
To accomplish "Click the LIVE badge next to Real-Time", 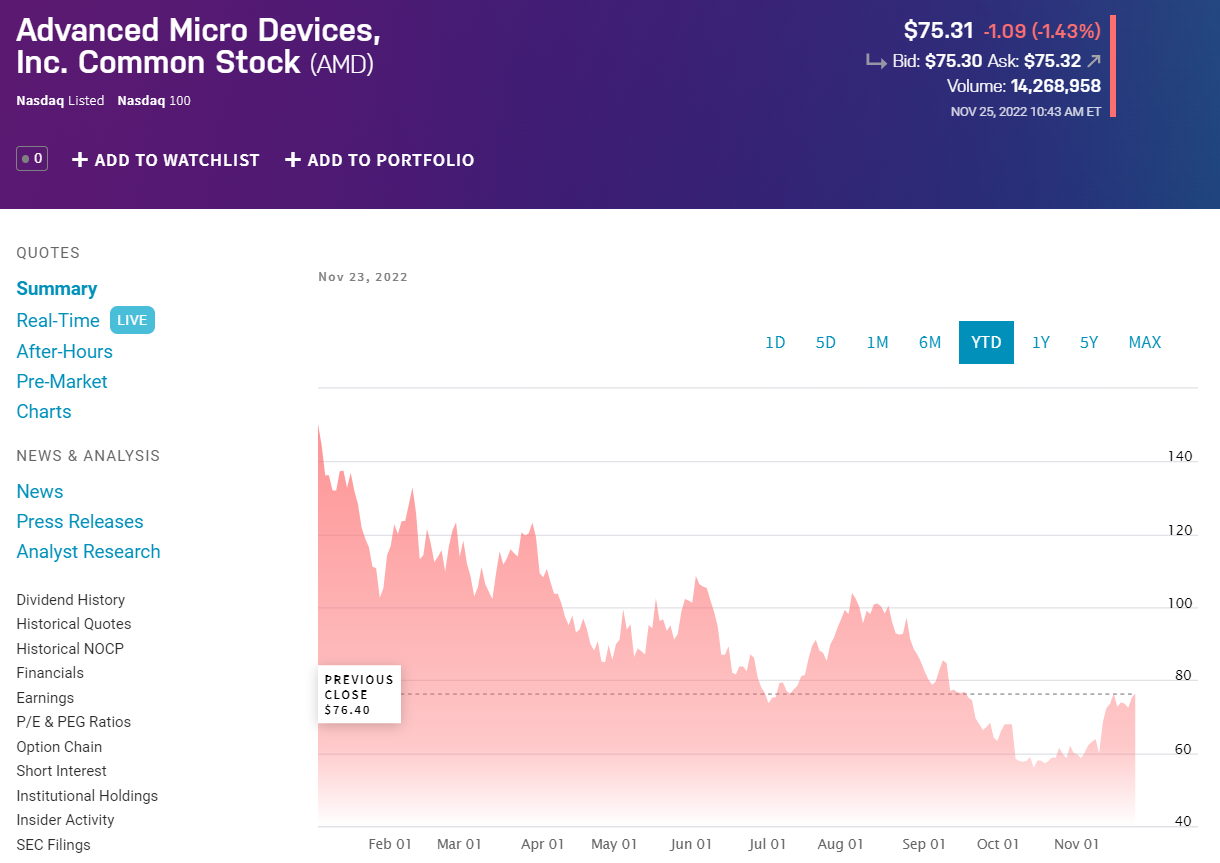I will [x=132, y=320].
